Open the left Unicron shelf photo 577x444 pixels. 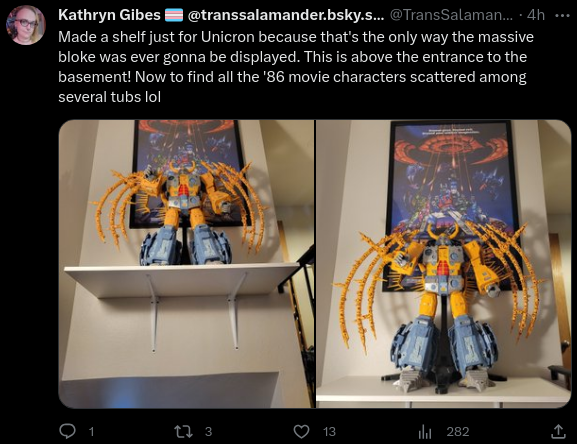(x=187, y=264)
